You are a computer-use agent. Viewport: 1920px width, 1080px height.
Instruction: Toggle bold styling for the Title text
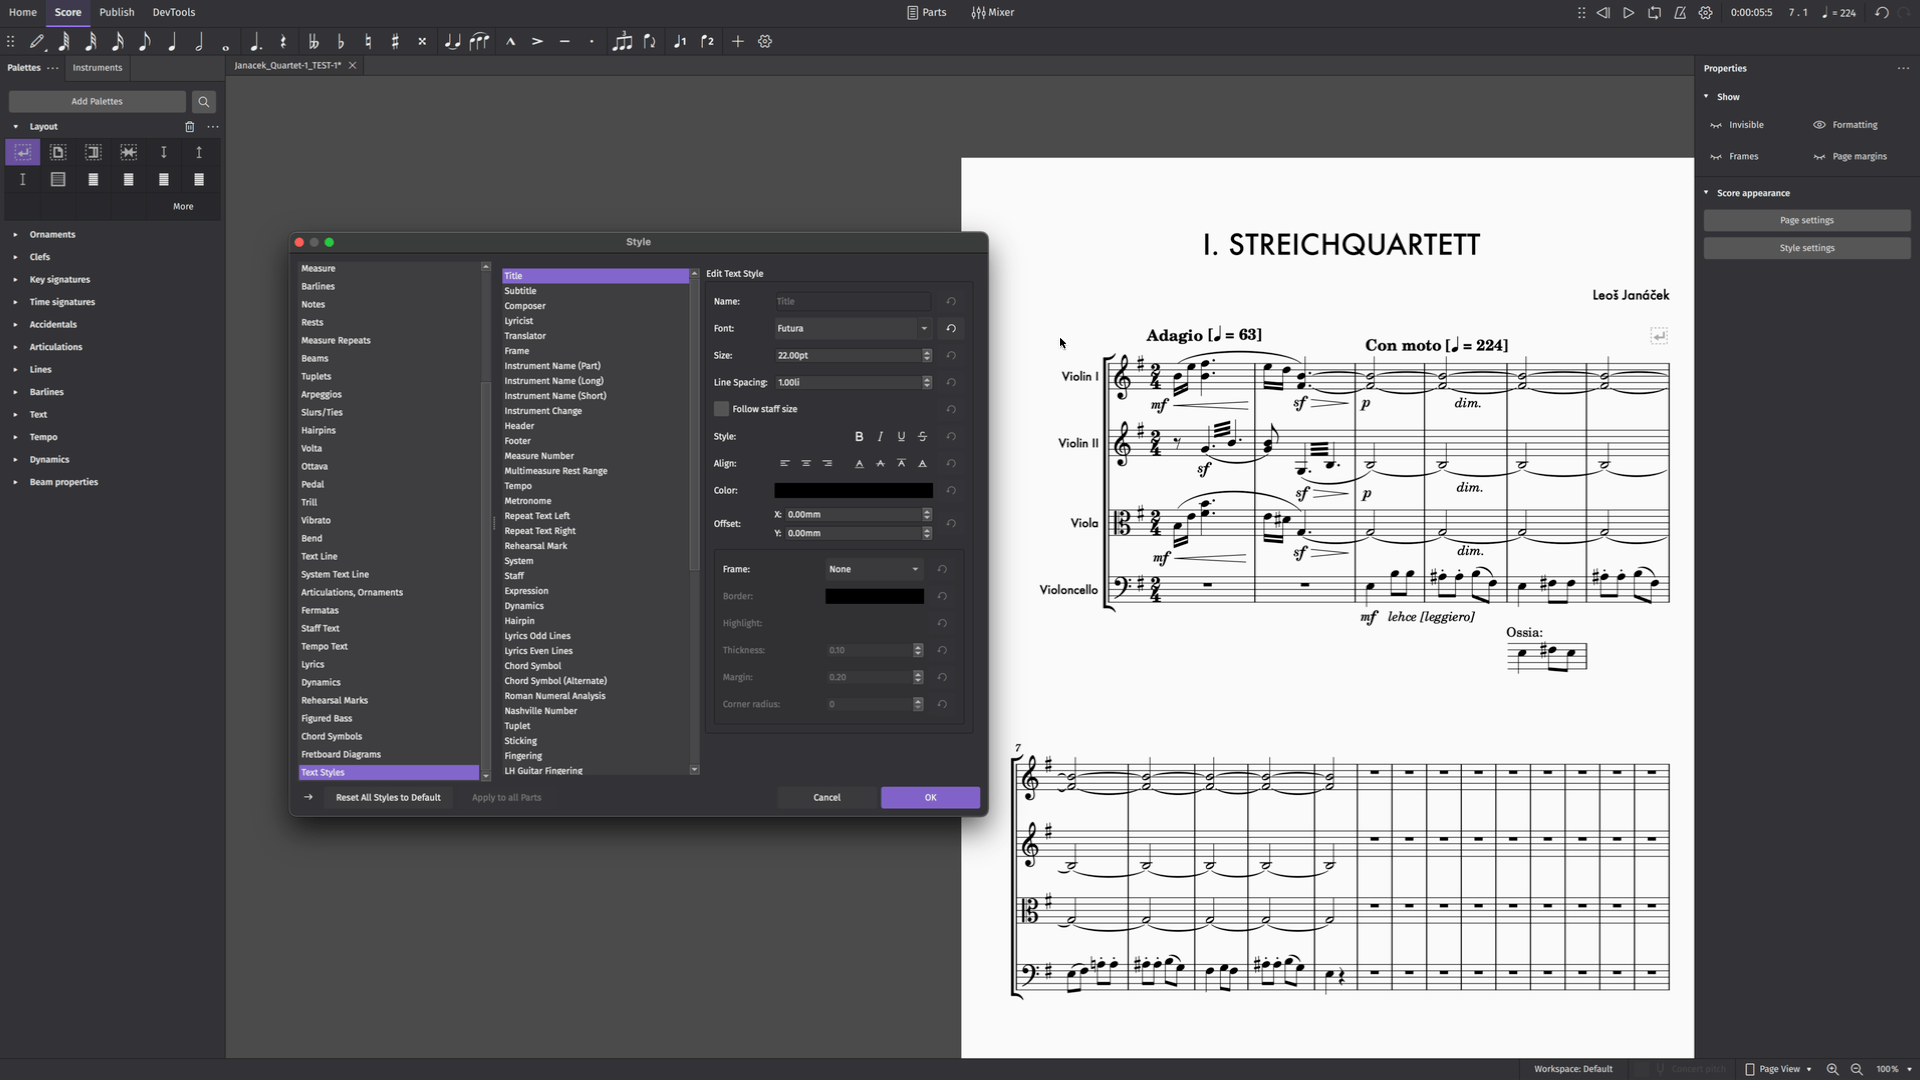click(x=859, y=436)
